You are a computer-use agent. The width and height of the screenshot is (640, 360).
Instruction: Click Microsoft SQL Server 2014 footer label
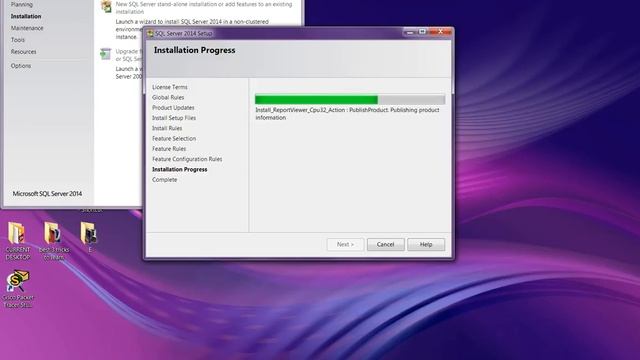click(x=47, y=193)
